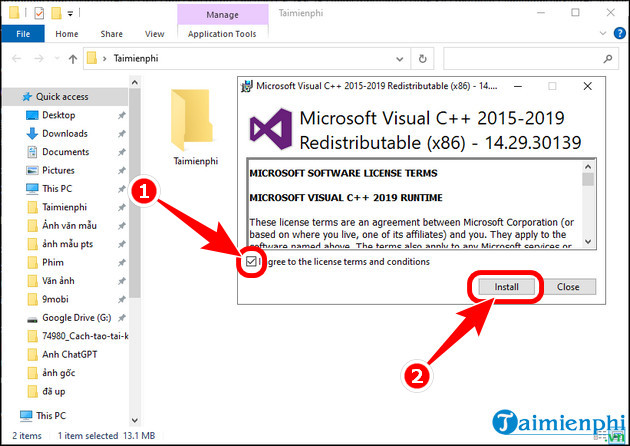Open ảnh mẫu pts folder in sidebar
The width and height of the screenshot is (630, 446).
click(68, 244)
